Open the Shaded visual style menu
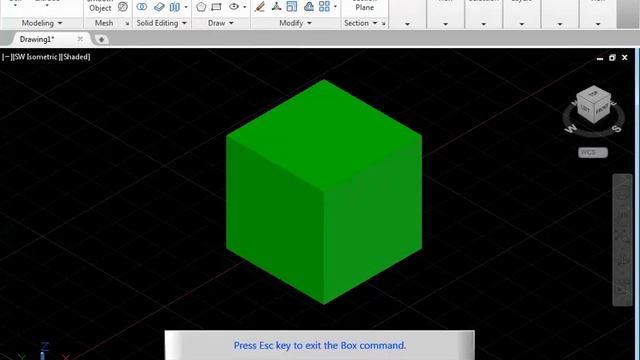This screenshot has height=360, width=640. coord(76,57)
